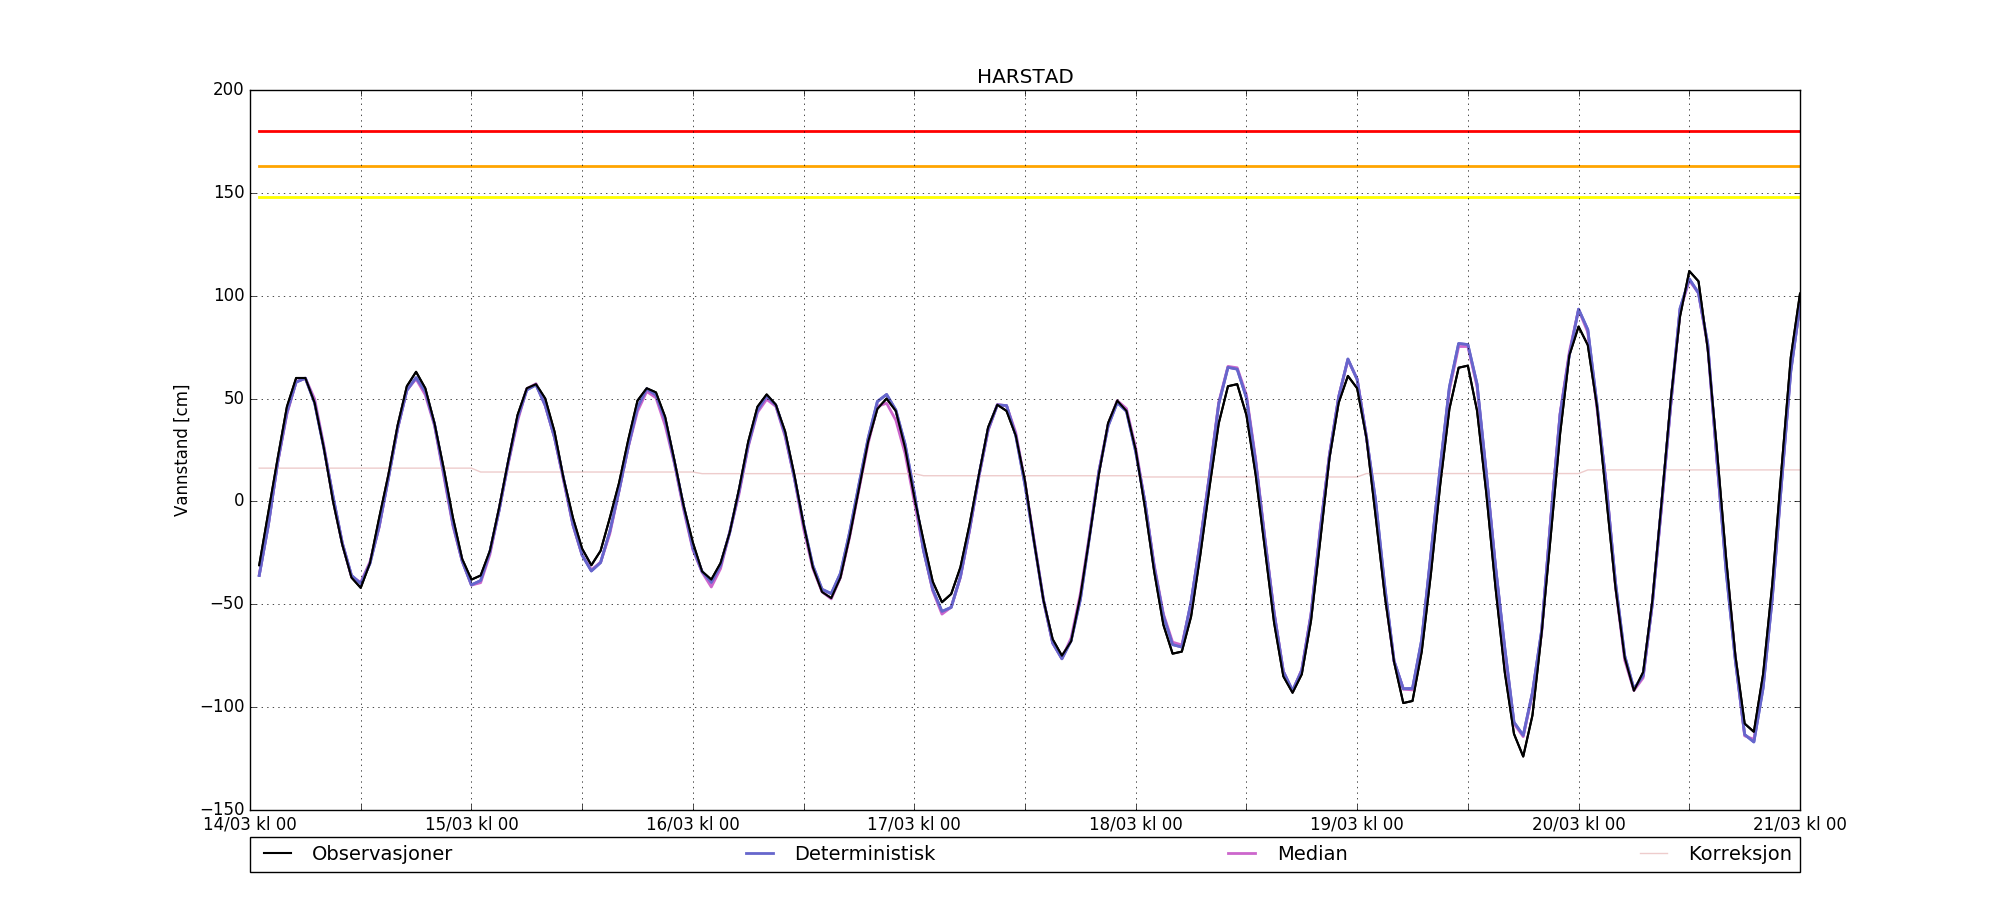Click the Korreksjon legend label
Image resolution: width=2000 pixels, height=900 pixels.
point(1739,854)
